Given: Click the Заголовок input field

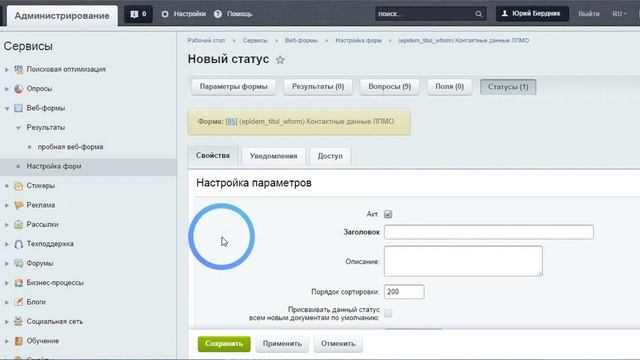Looking at the screenshot, I should pos(489,232).
